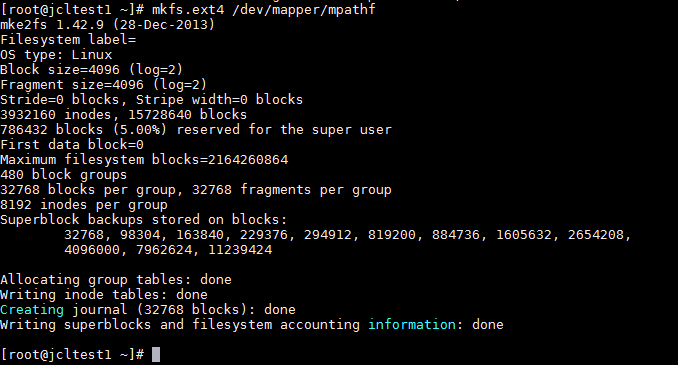The width and height of the screenshot is (678, 365).
Task: Click the '8192 inodes per group' line
Action: click(83, 205)
